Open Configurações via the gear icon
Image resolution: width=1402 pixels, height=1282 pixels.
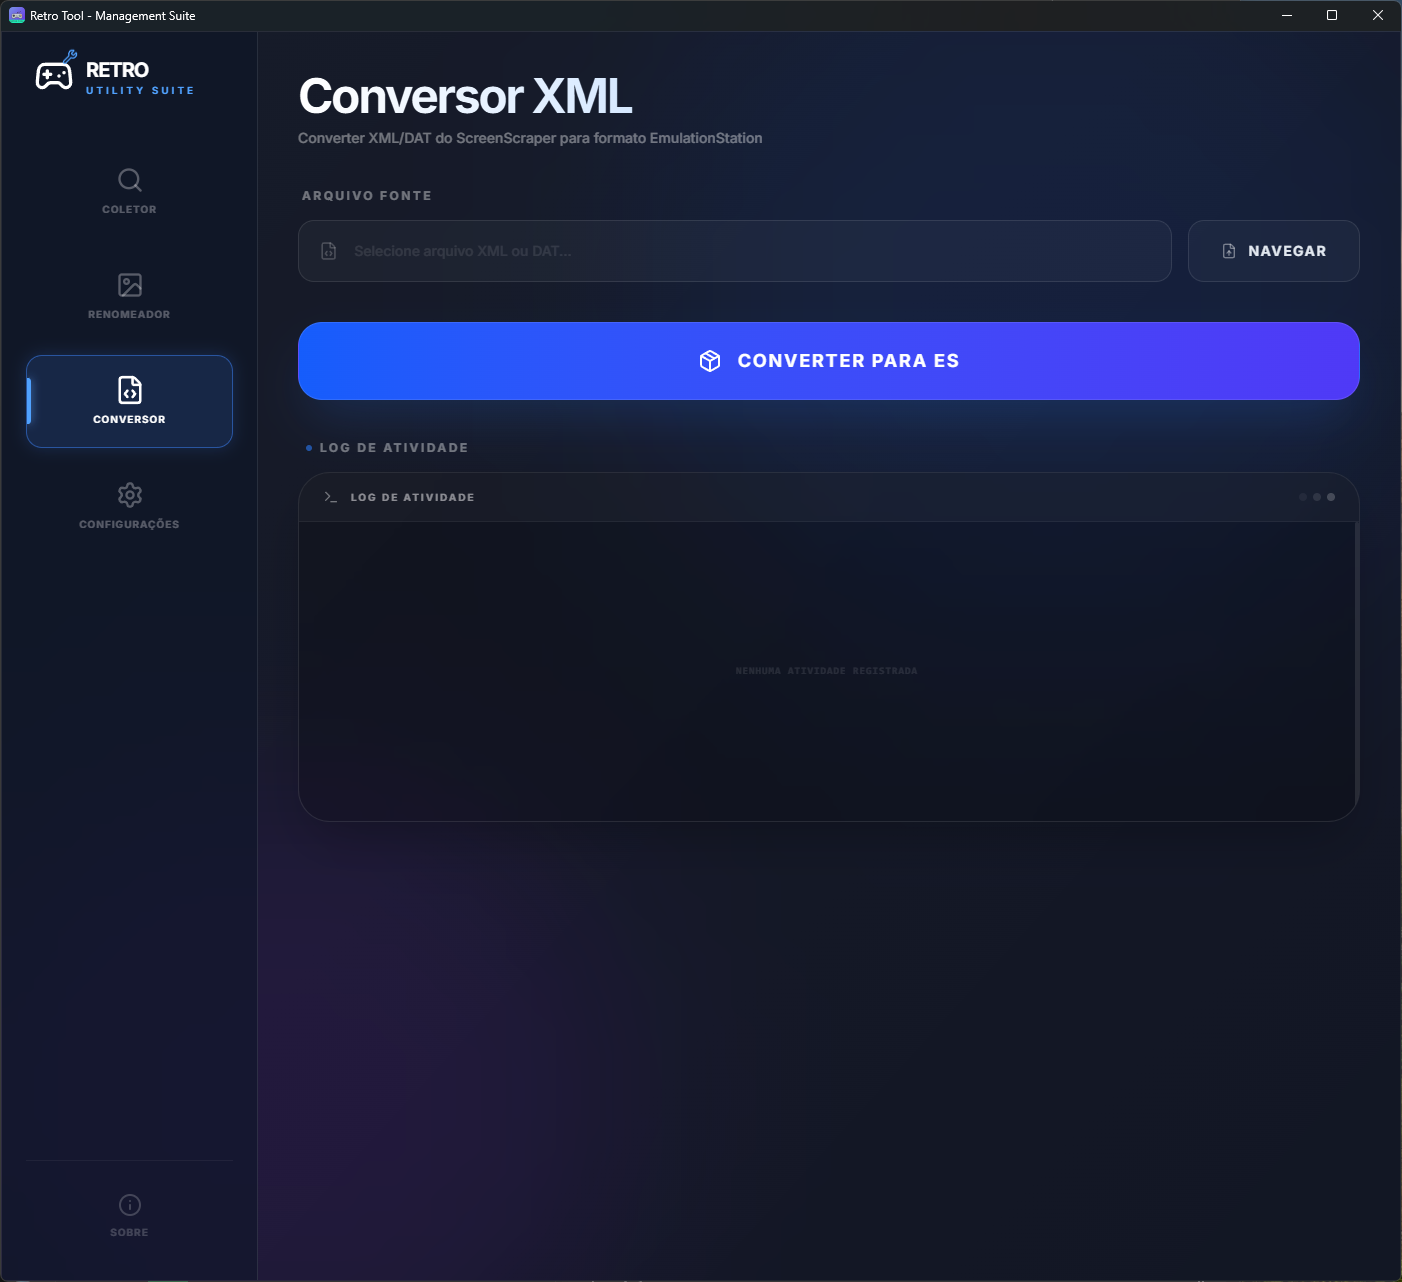pyautogui.click(x=129, y=495)
